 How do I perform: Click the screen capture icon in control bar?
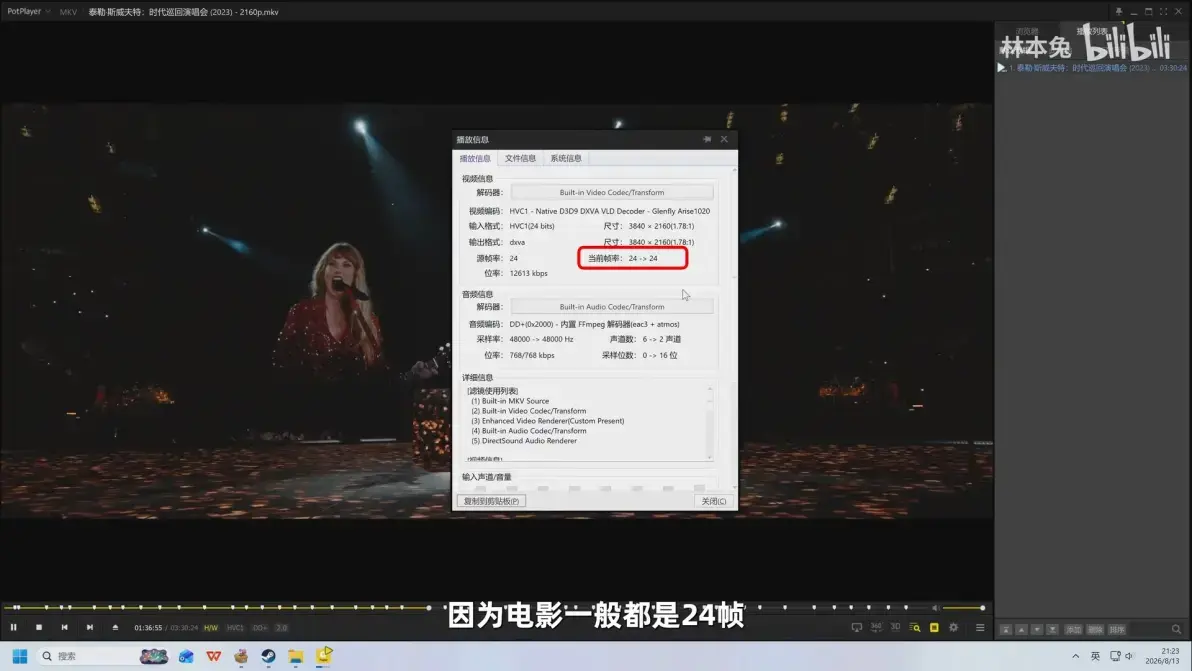857,628
